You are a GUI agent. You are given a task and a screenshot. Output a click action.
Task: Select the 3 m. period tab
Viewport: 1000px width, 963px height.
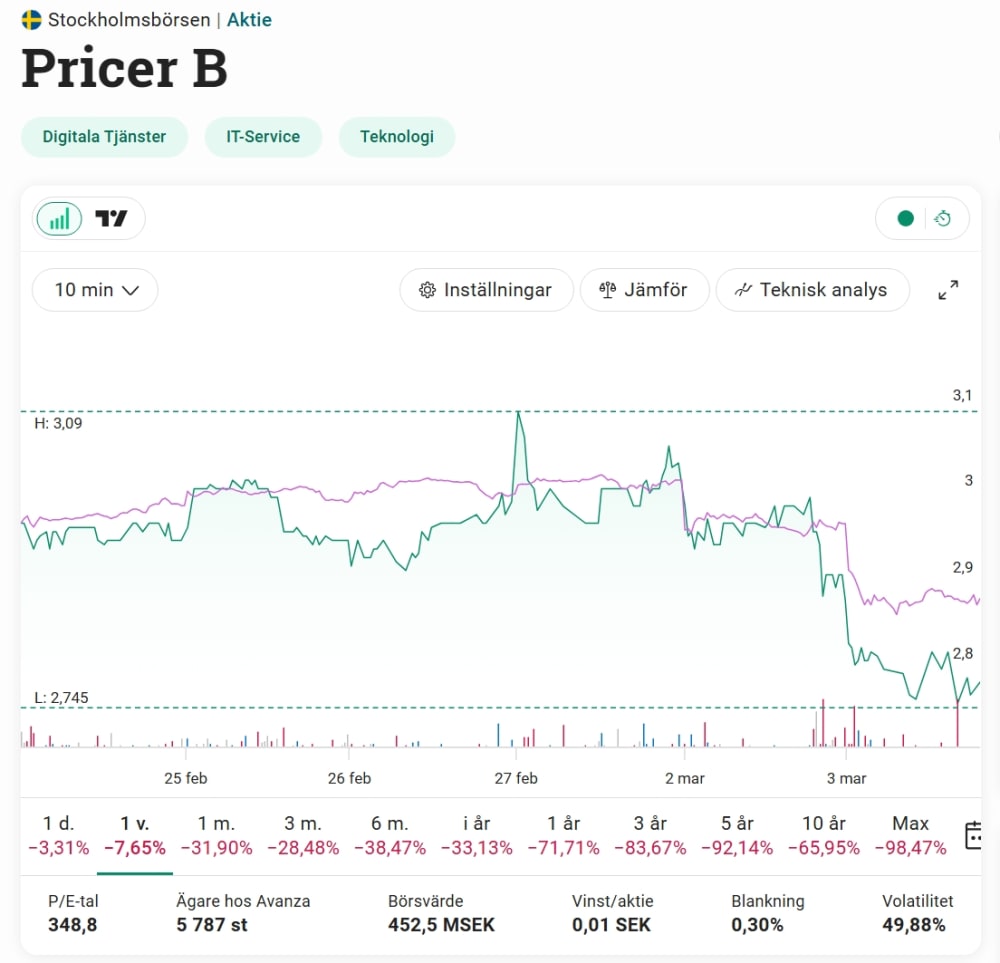[x=303, y=835]
